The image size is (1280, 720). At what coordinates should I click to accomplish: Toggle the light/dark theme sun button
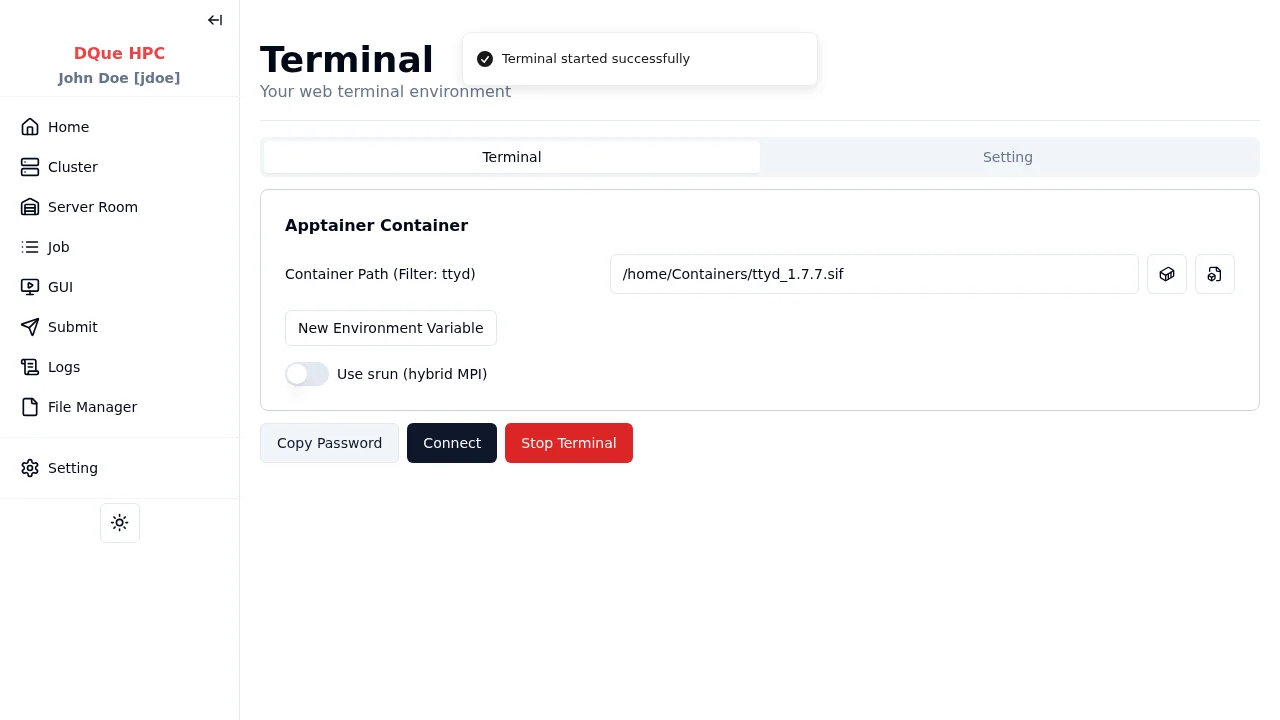tap(120, 523)
